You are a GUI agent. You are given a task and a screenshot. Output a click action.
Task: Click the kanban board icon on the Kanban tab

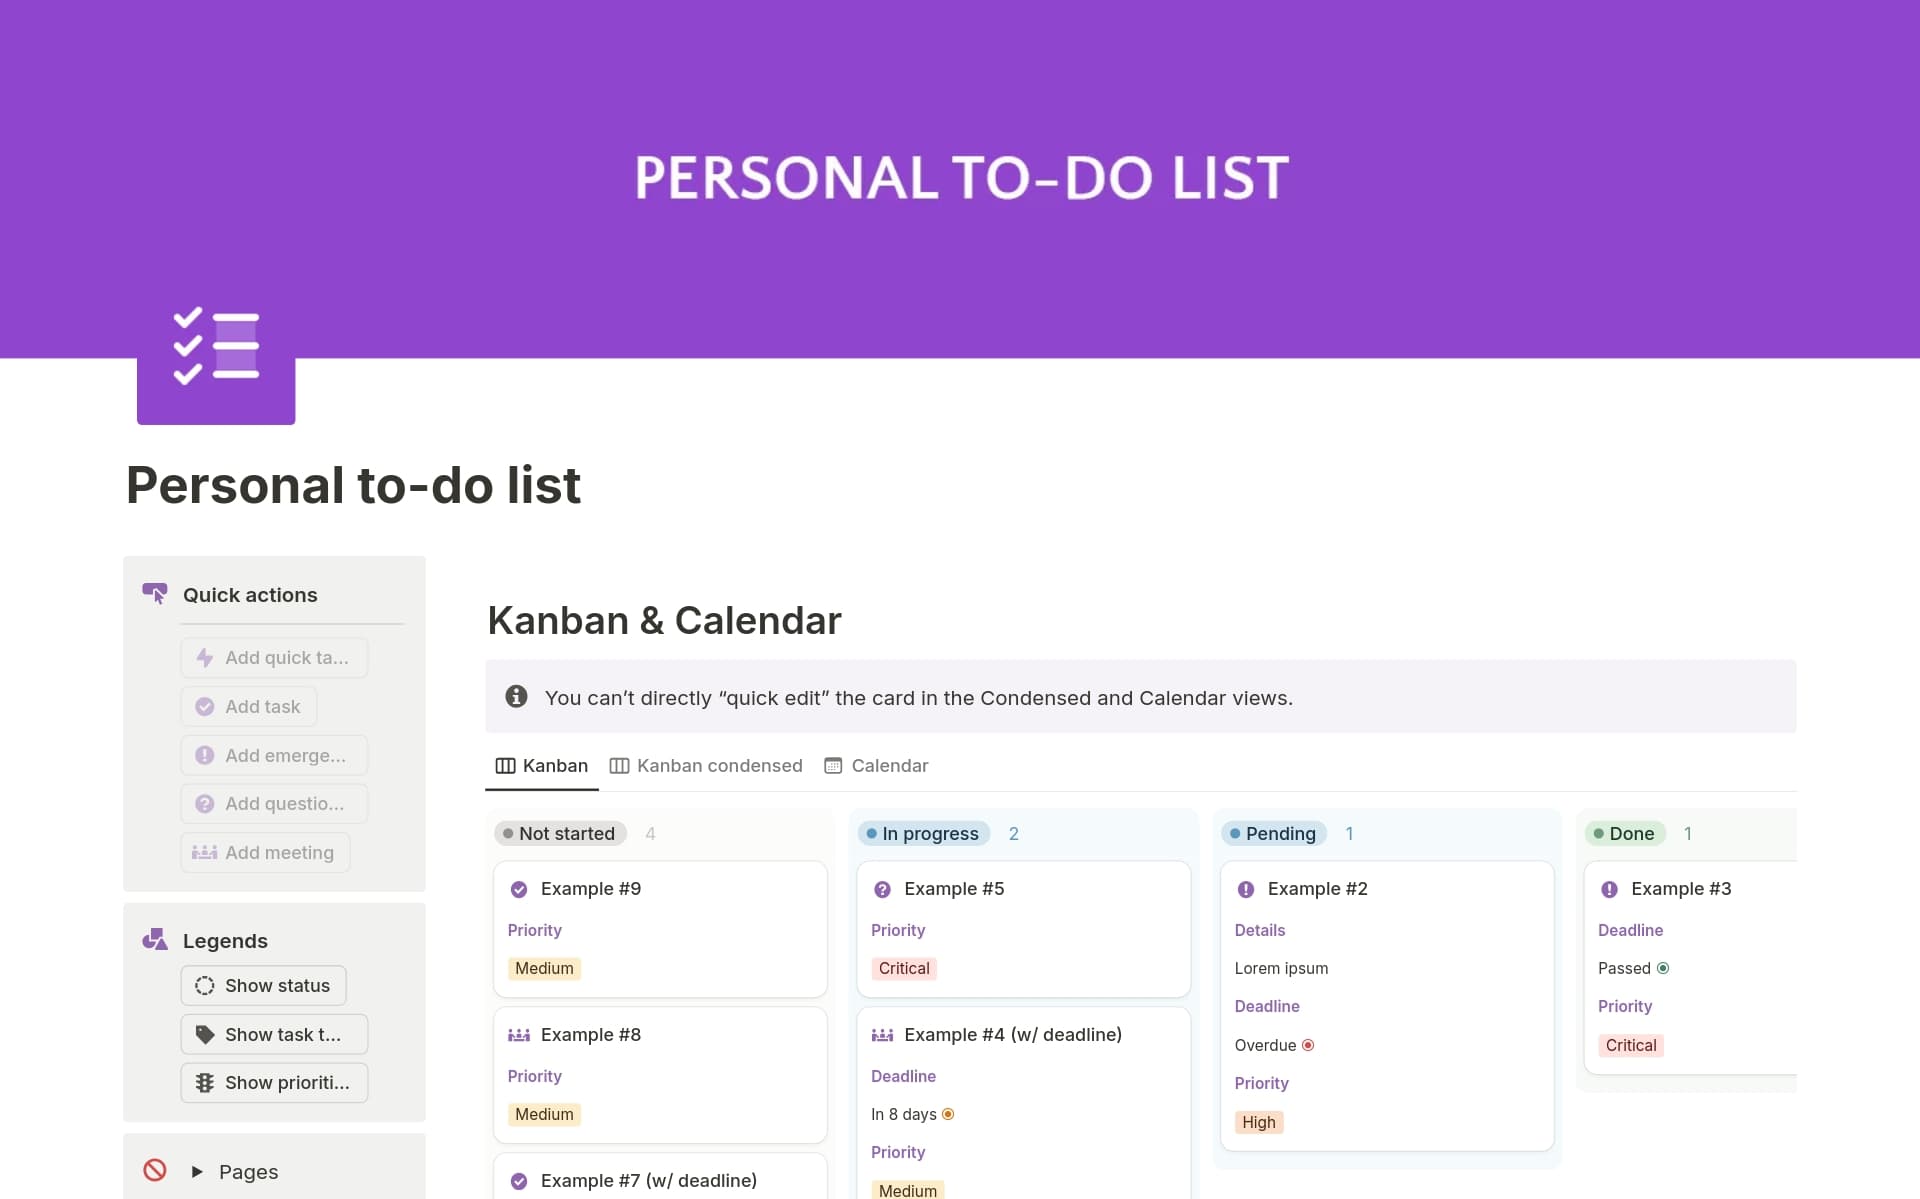[504, 765]
